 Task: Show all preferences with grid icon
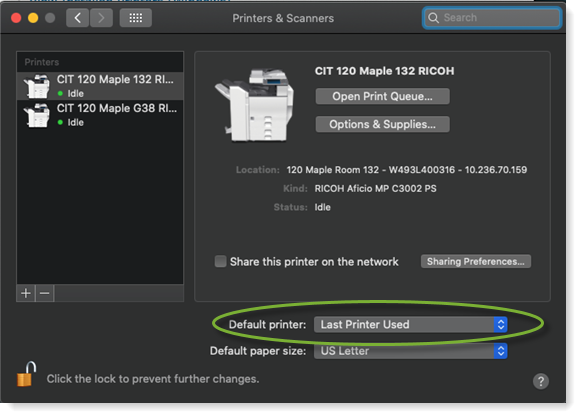tap(136, 18)
